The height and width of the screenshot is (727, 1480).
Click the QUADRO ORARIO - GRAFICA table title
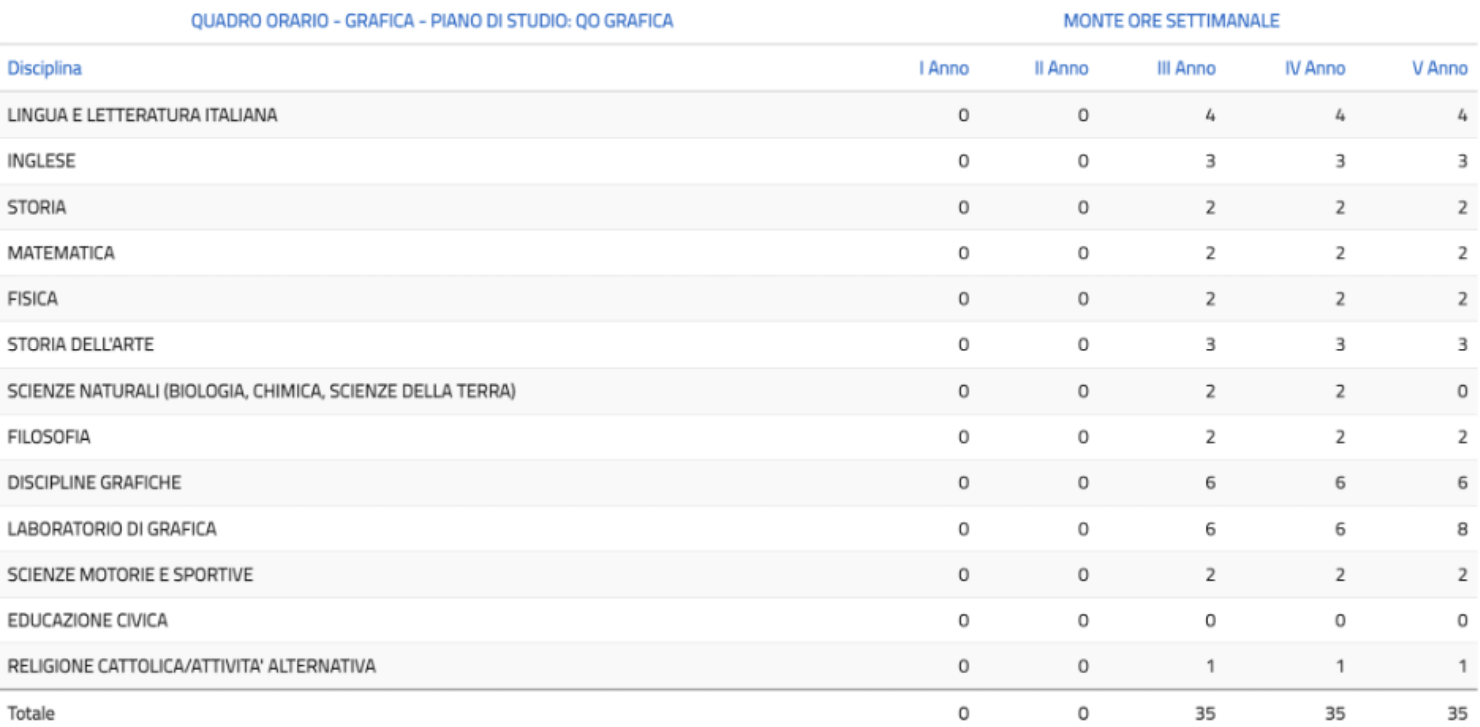click(431, 21)
